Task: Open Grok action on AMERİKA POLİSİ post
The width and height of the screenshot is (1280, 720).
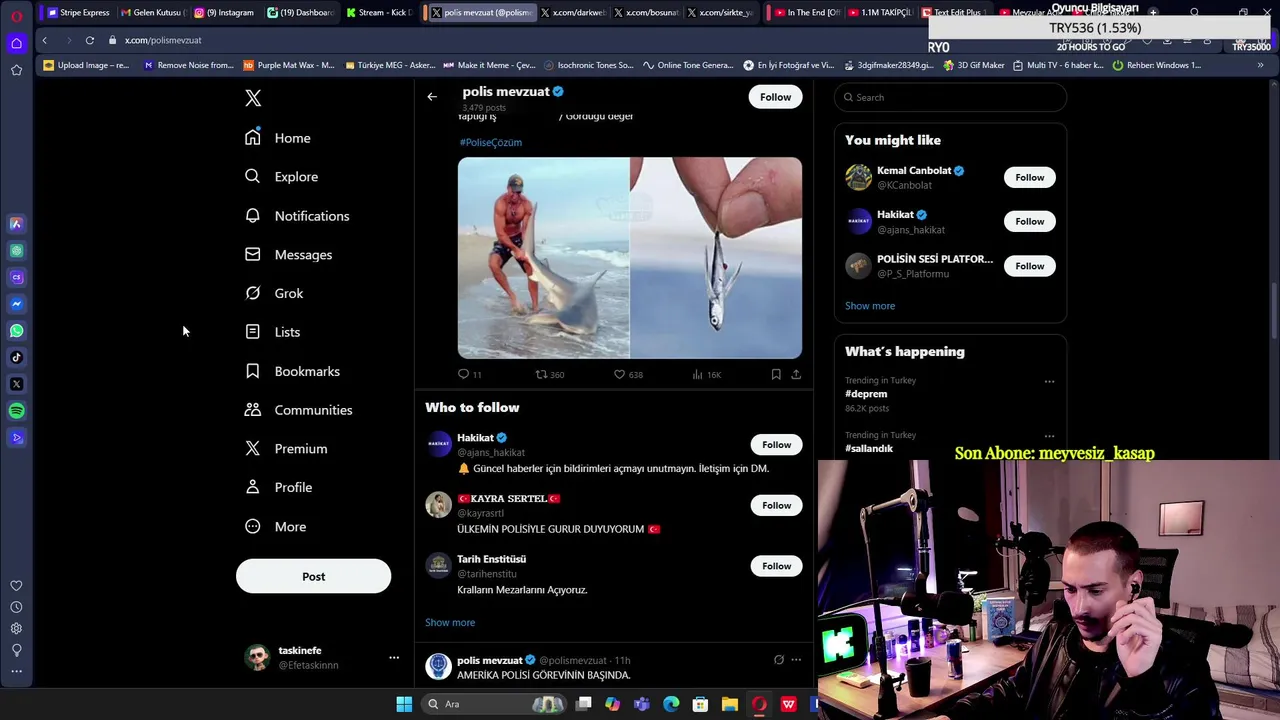Action: pyautogui.click(x=778, y=660)
